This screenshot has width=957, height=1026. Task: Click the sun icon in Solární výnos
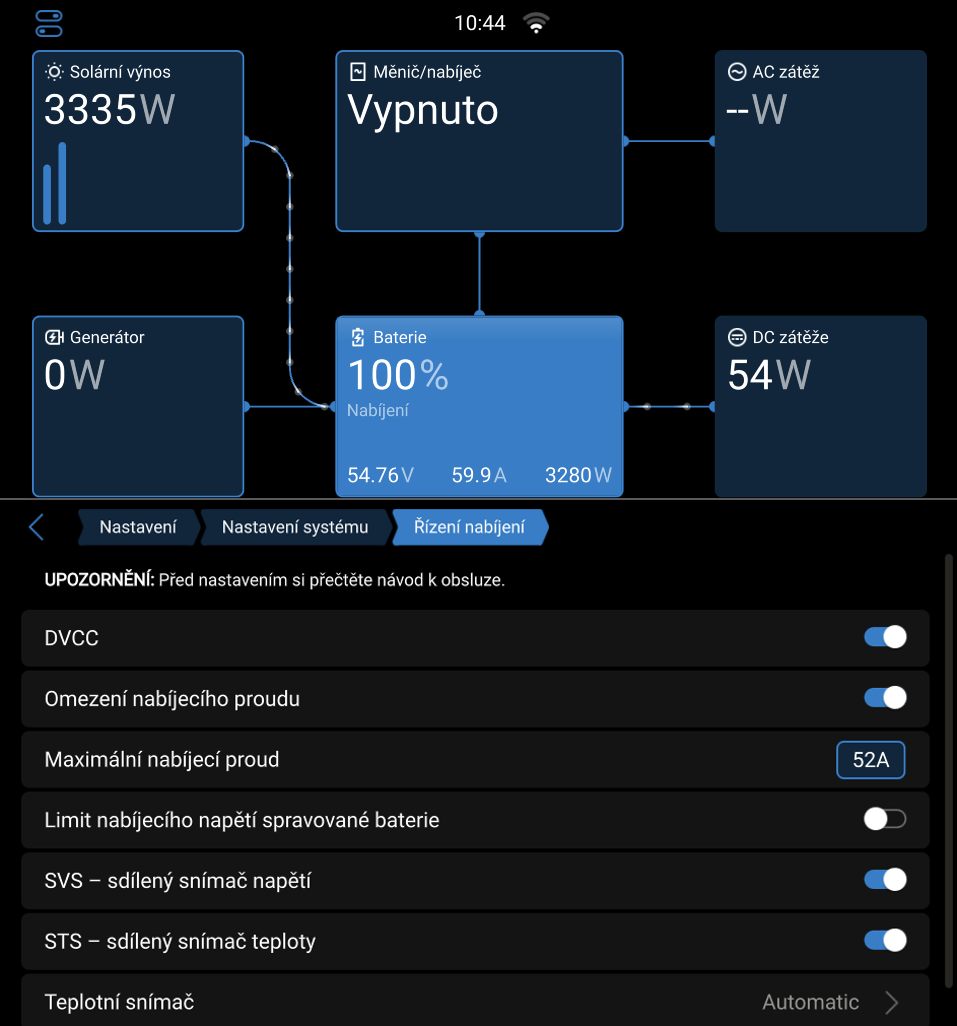54,72
